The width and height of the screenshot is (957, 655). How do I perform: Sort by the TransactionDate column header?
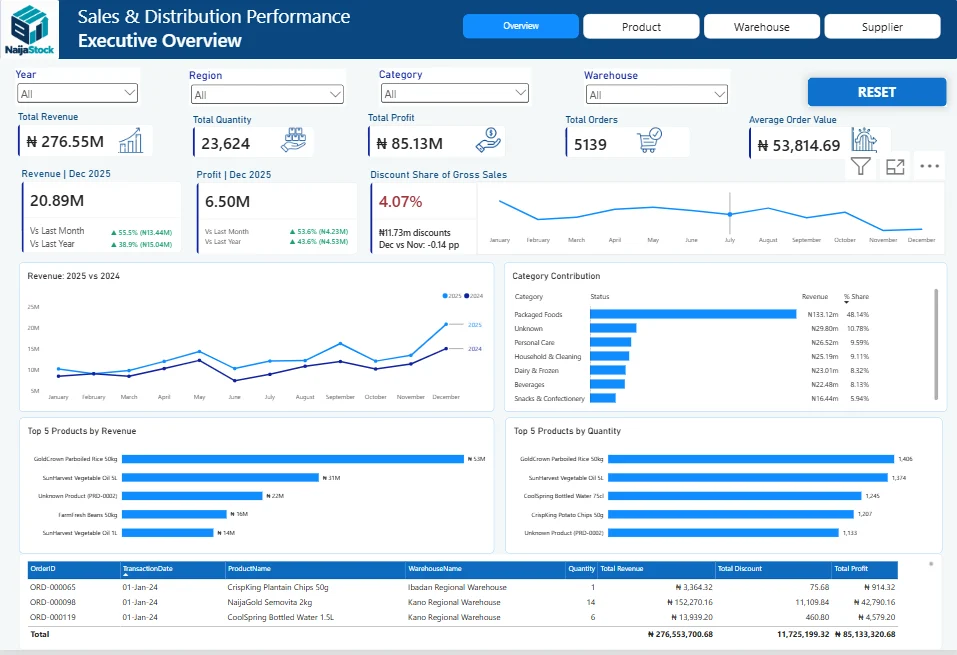tap(173, 569)
